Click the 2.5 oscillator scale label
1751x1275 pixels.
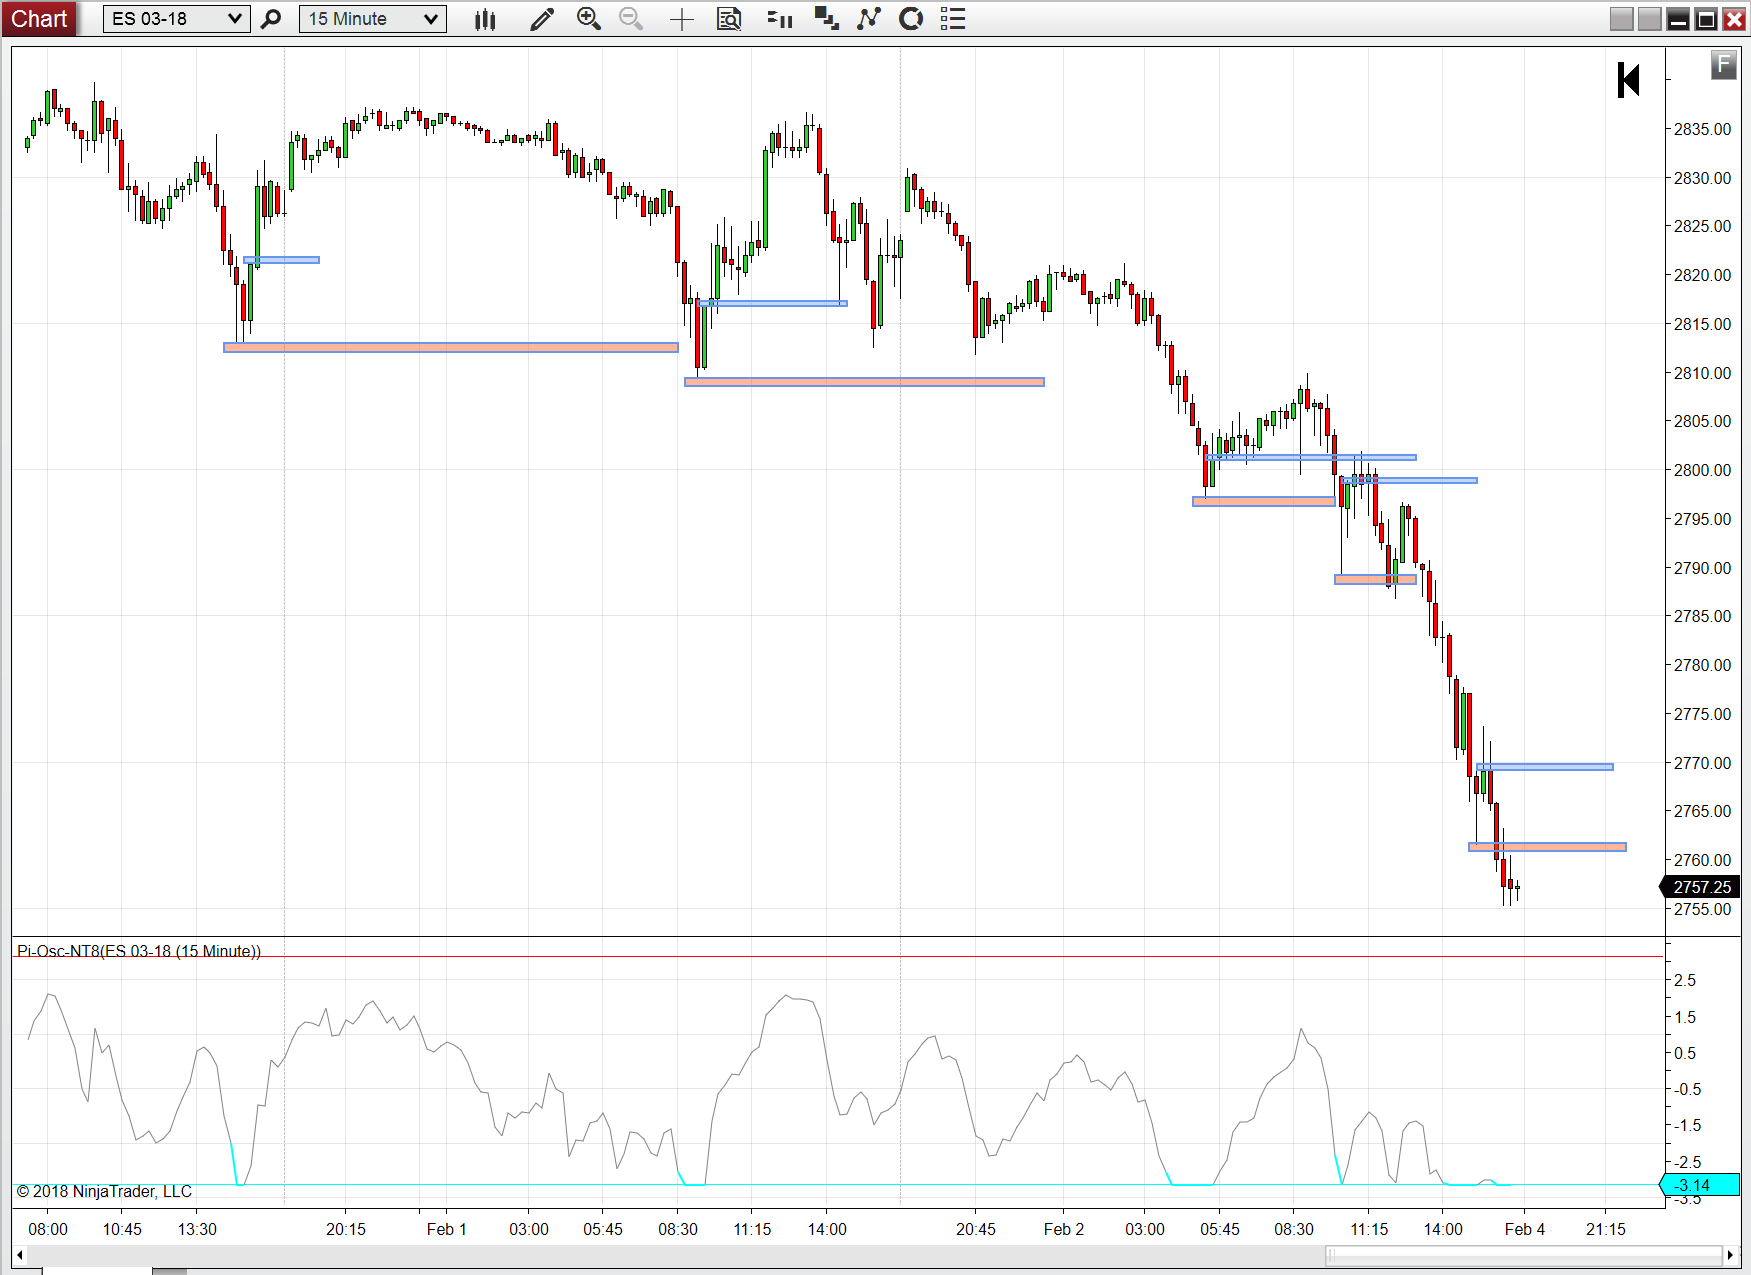[x=1685, y=980]
